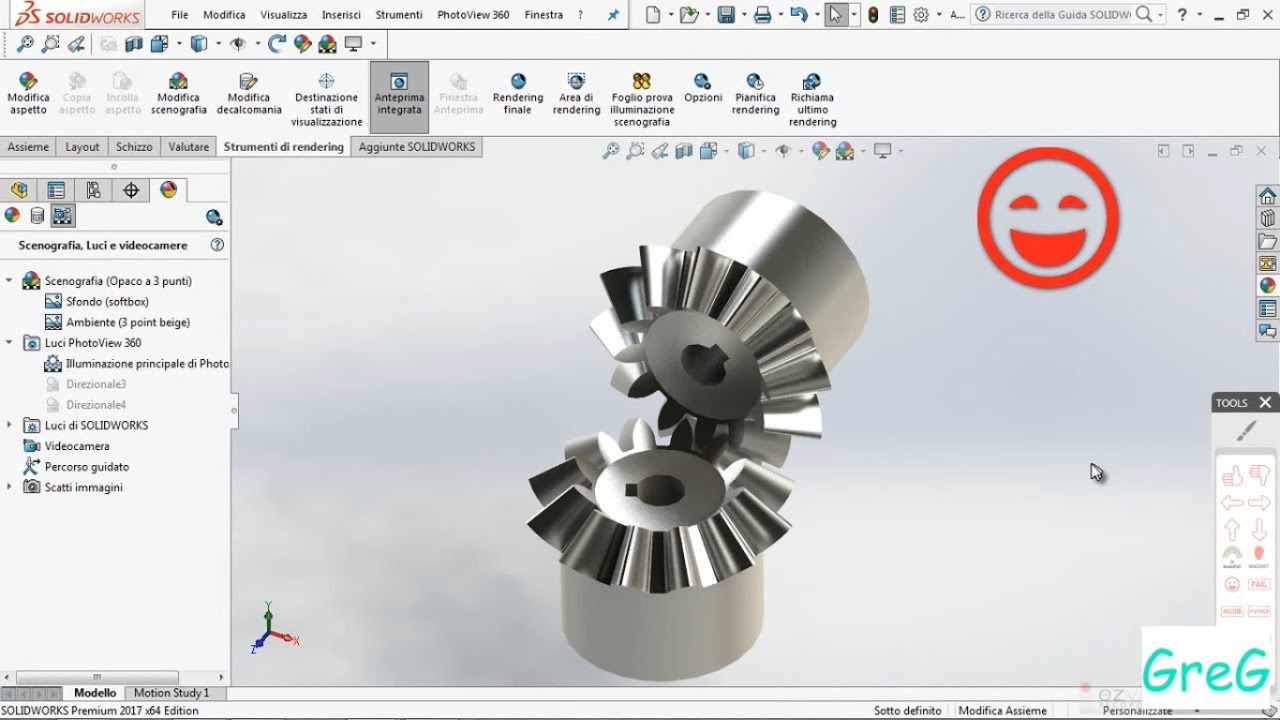Screen dimensions: 1280x720
Task: Open the Modifica menu
Action: coord(224,15)
